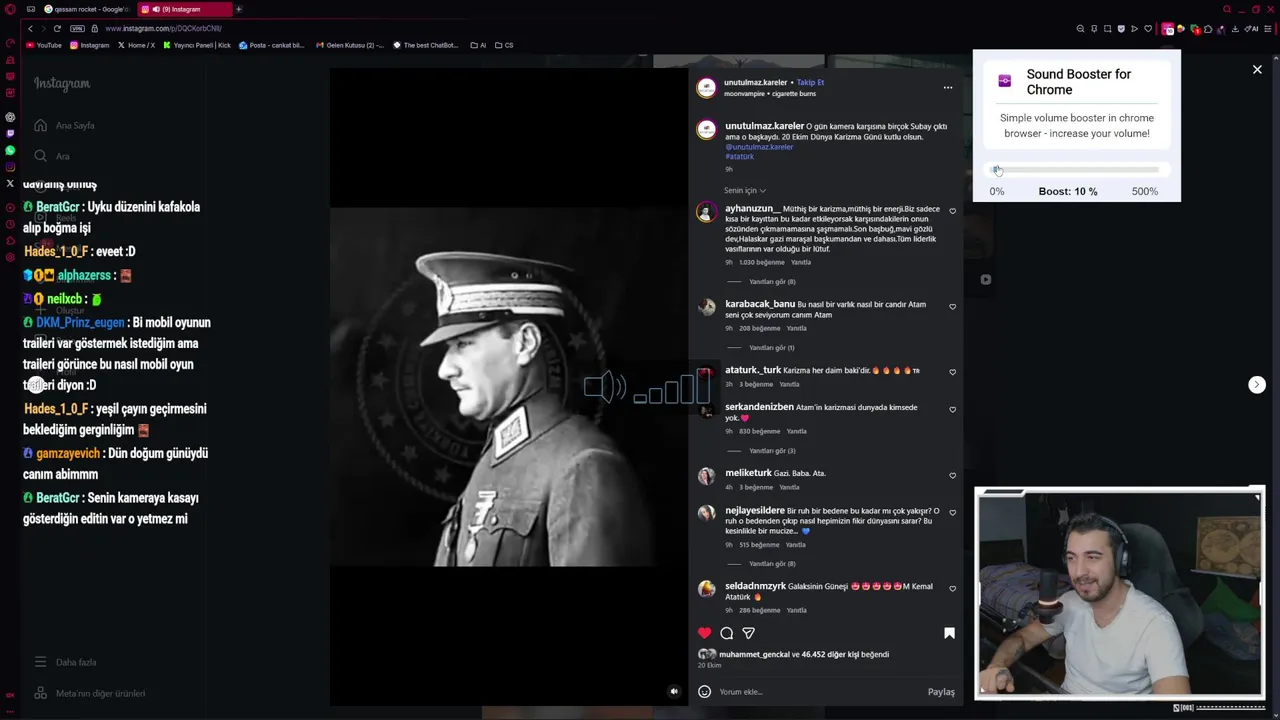Select the (9) Instagram browser tab
Viewport: 1280px width, 720px height.
[x=183, y=9]
